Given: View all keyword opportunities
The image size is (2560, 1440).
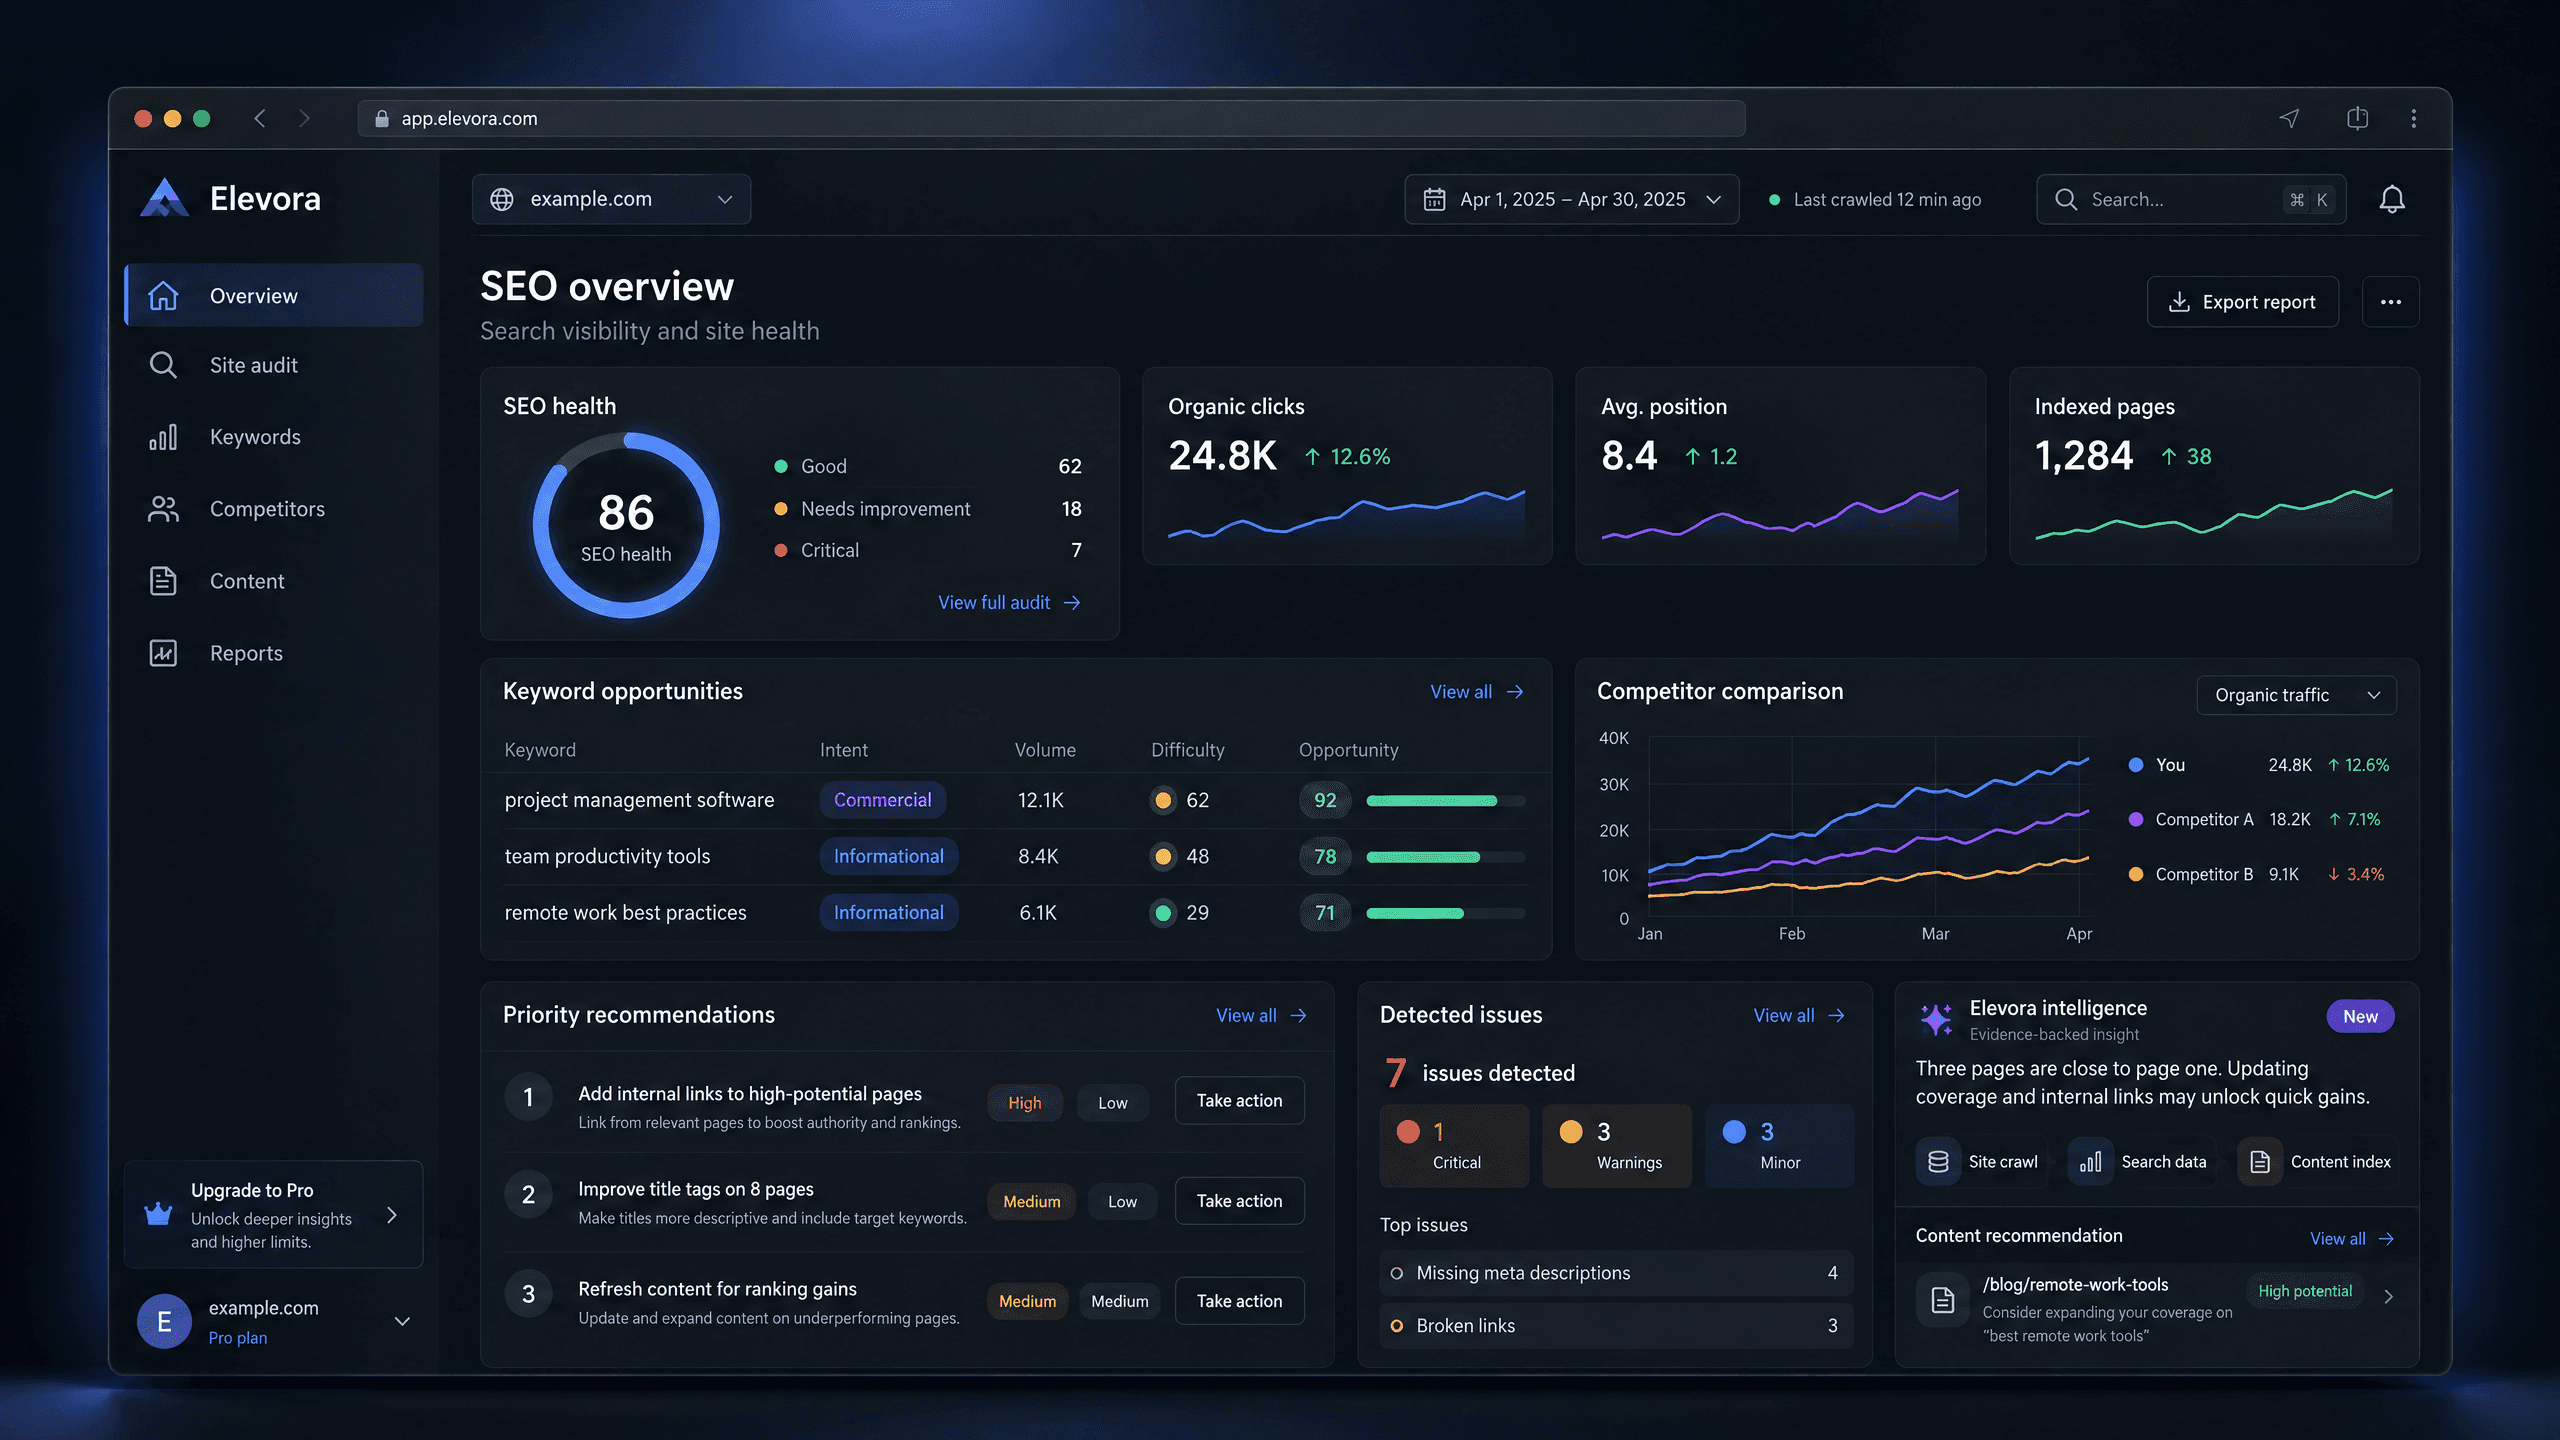Looking at the screenshot, I should tap(1477, 691).
